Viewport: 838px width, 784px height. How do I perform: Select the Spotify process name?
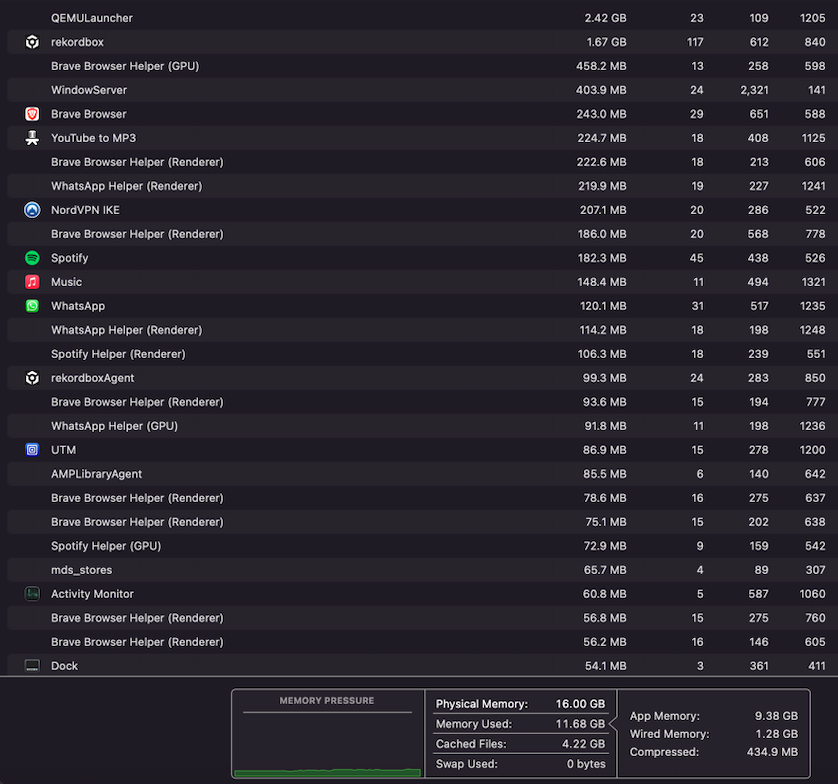point(69,258)
